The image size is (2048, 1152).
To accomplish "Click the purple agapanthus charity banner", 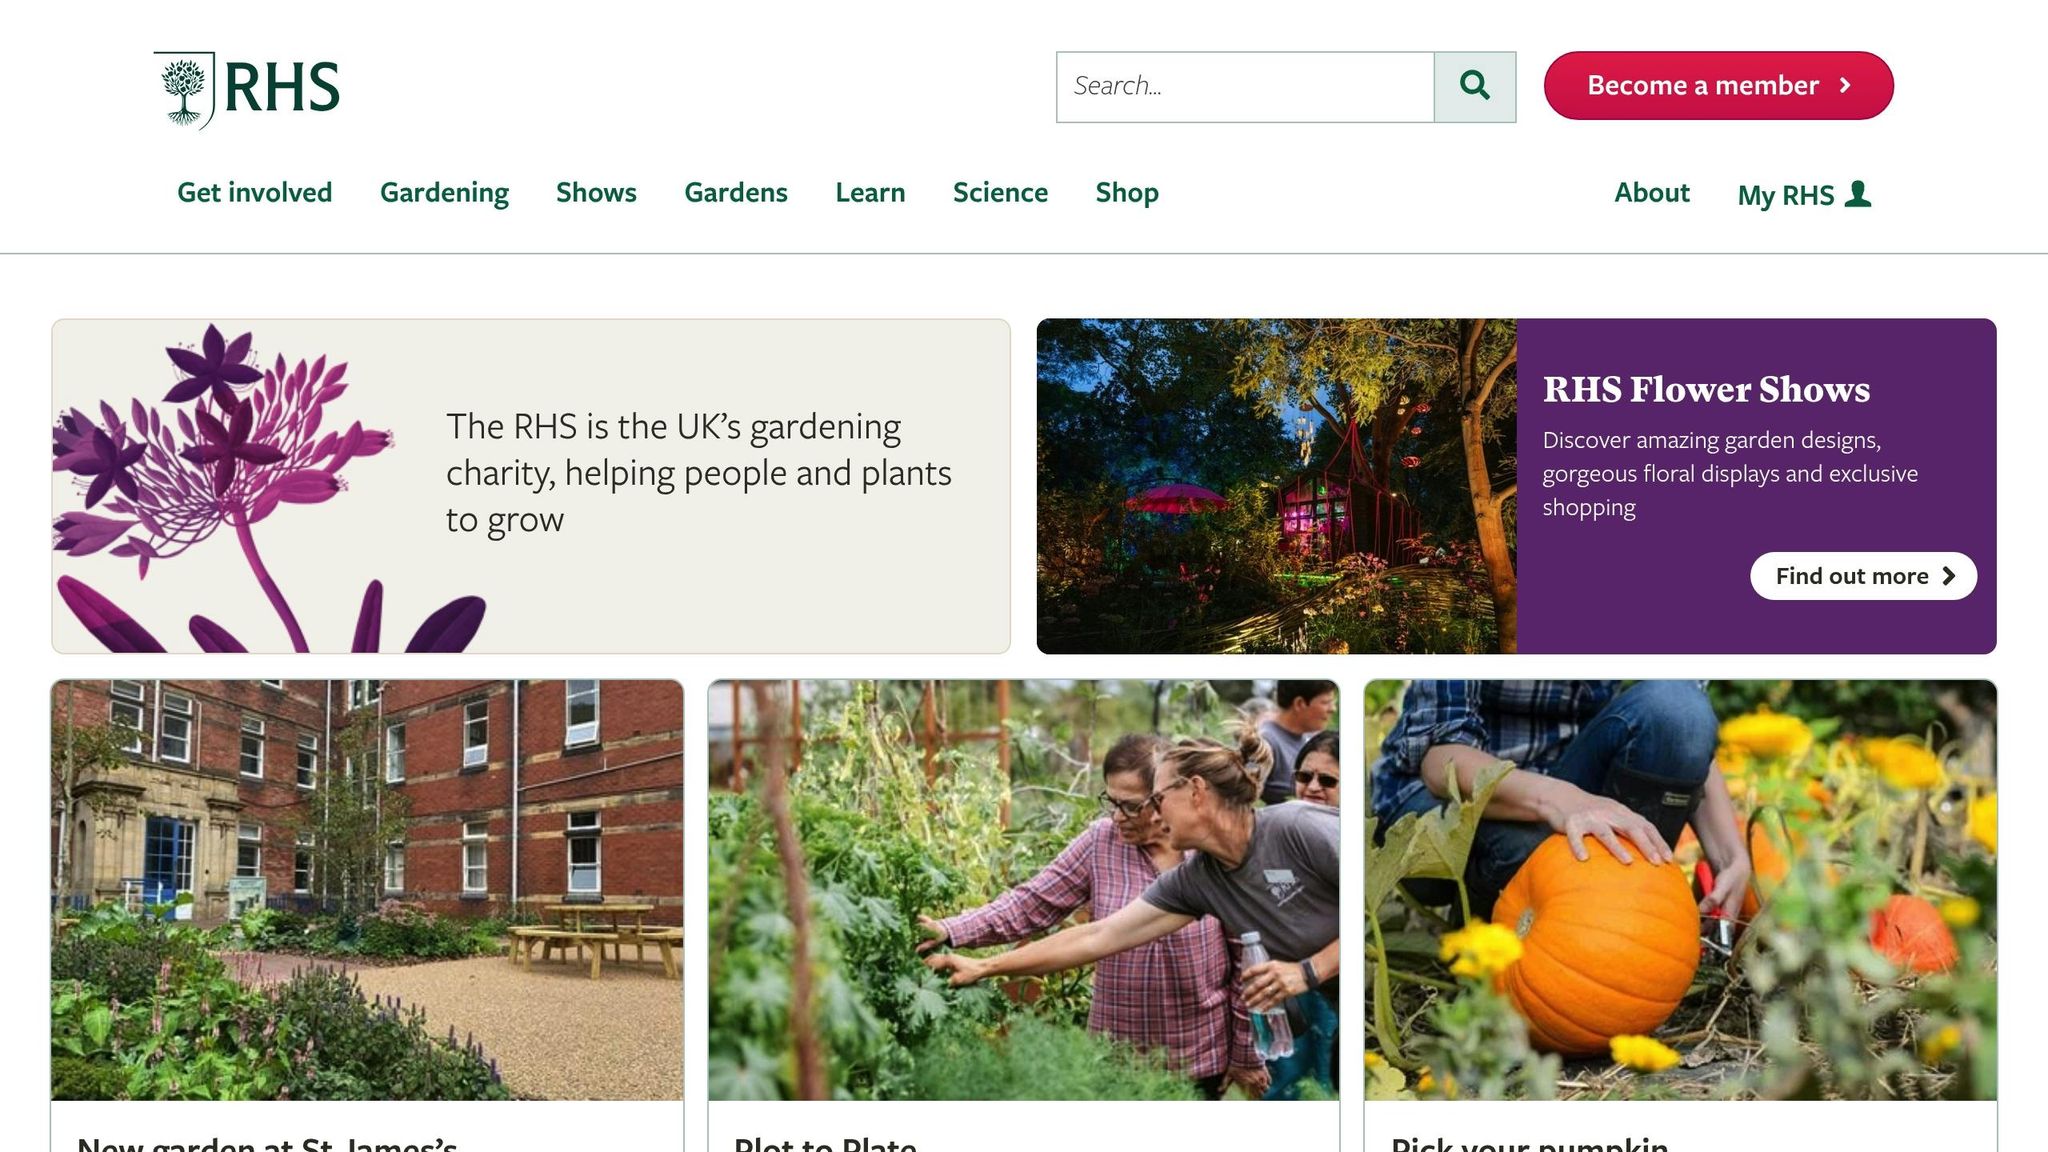I will tap(531, 486).
